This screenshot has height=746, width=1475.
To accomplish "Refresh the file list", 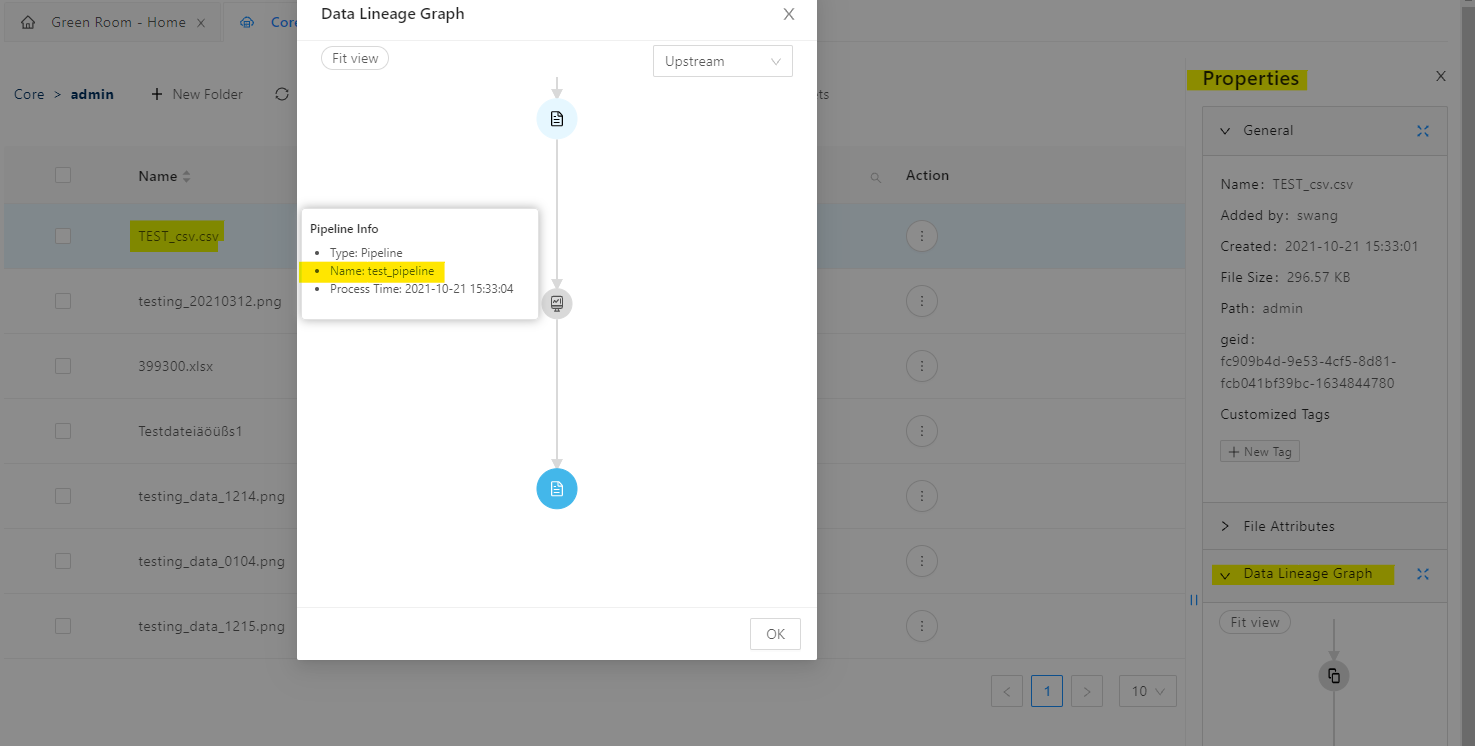I will 282,94.
